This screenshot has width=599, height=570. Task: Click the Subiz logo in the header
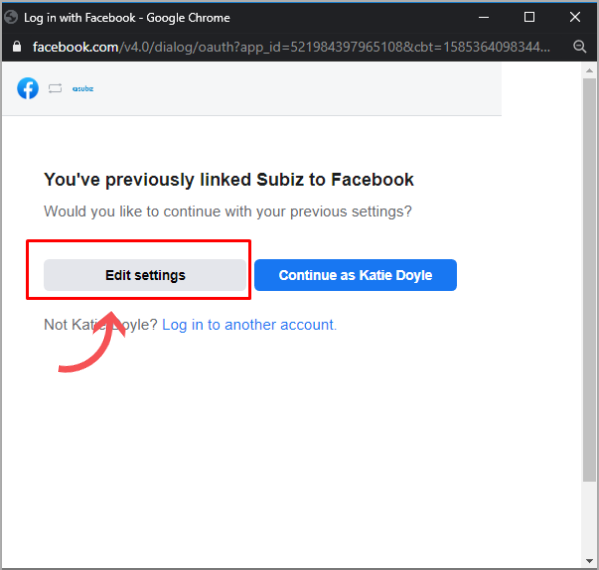[83, 89]
